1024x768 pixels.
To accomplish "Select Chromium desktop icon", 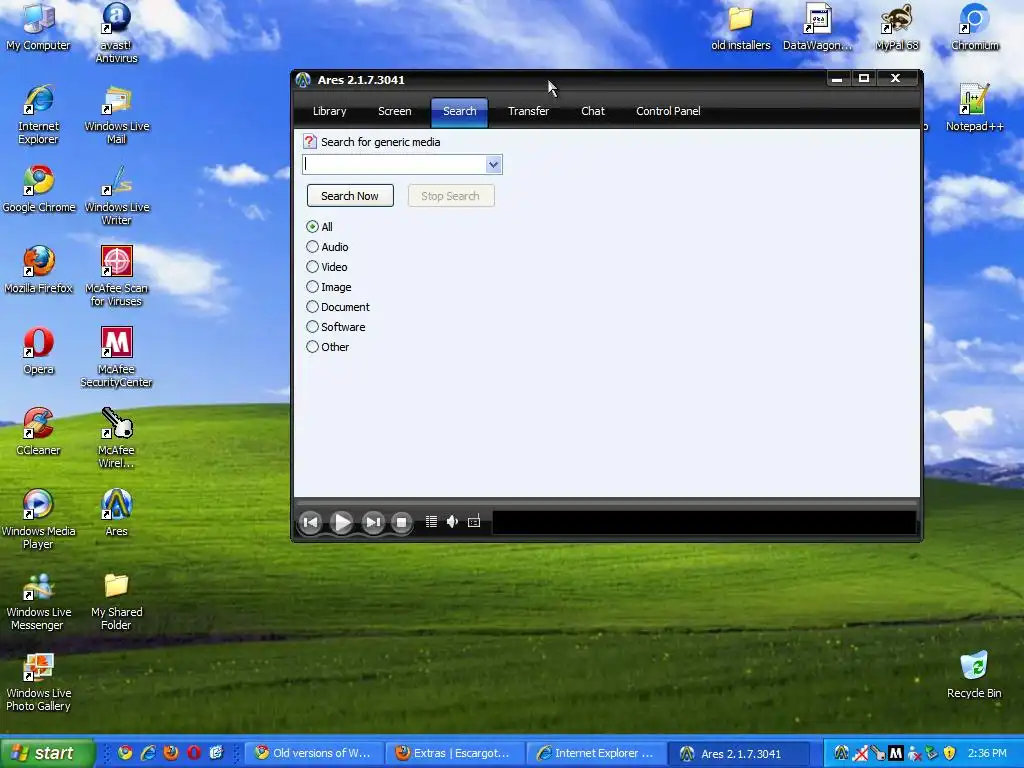I will click(974, 27).
